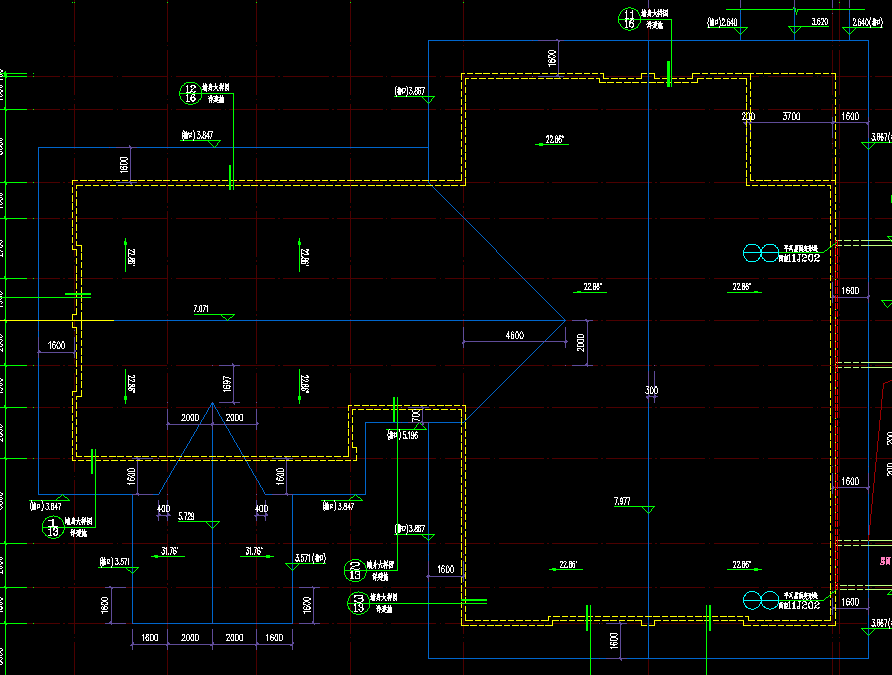The height and width of the screenshot is (675, 892).
Task: Click the 3.620 elevation label
Action: (820, 22)
